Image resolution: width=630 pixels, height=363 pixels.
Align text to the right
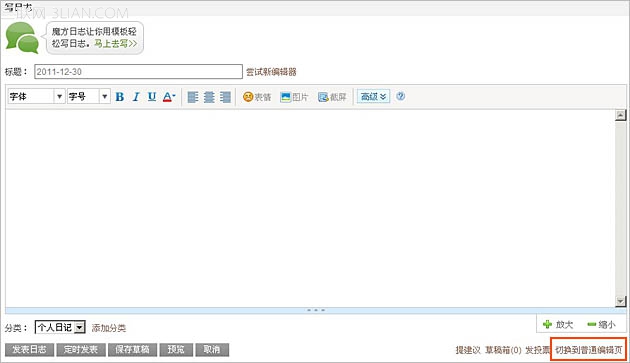(x=225, y=97)
